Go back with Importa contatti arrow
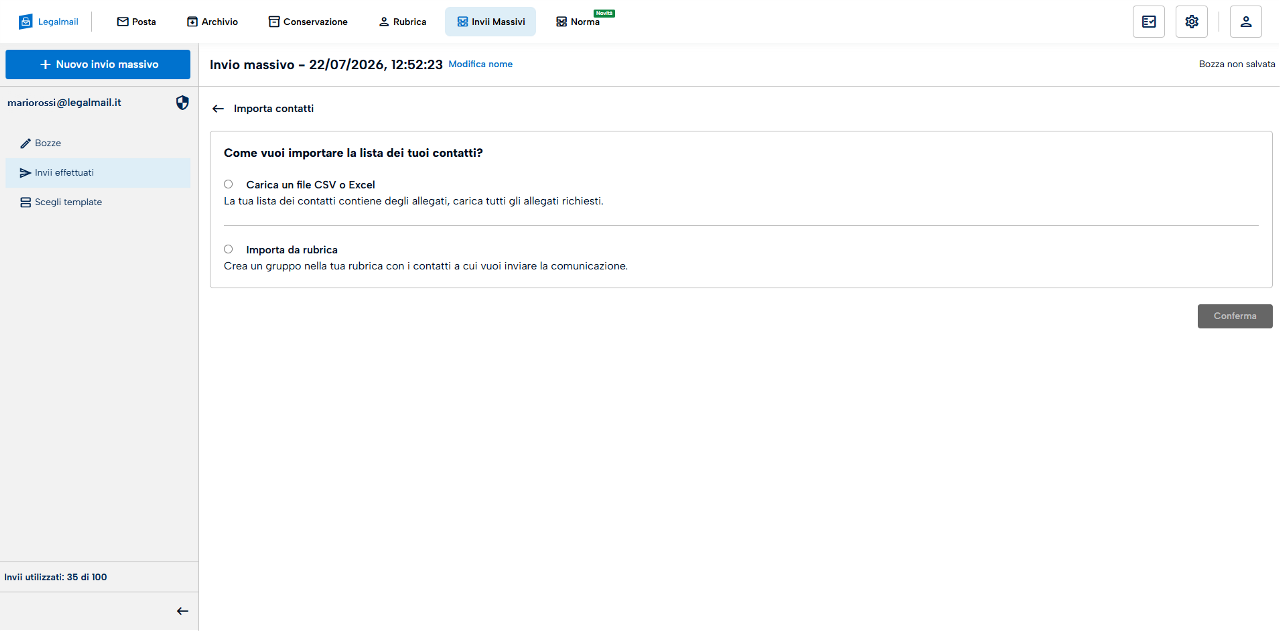Viewport: 1280px width, 631px height. click(x=218, y=108)
